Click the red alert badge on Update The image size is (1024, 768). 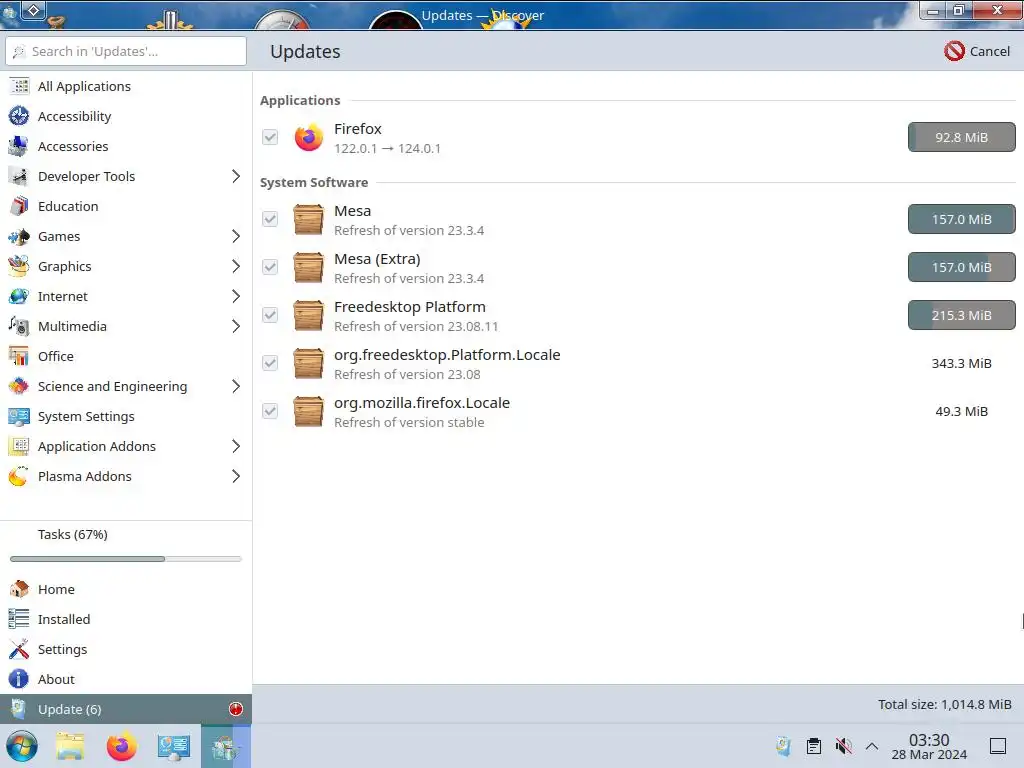pos(236,709)
